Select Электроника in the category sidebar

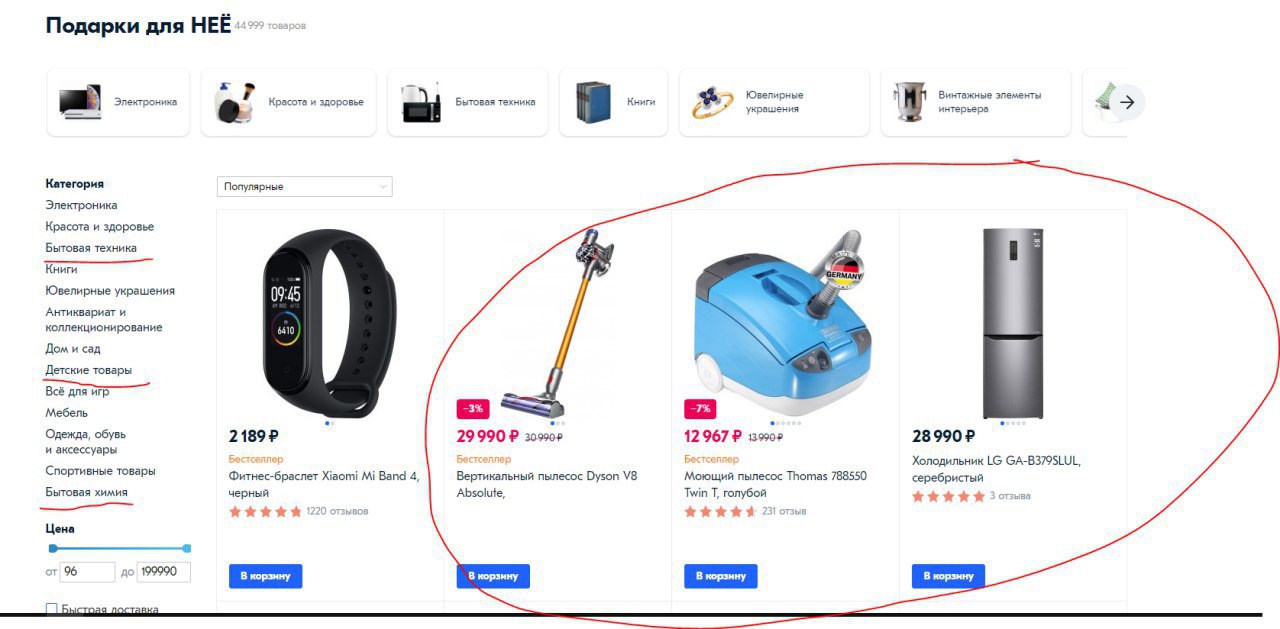(x=81, y=205)
